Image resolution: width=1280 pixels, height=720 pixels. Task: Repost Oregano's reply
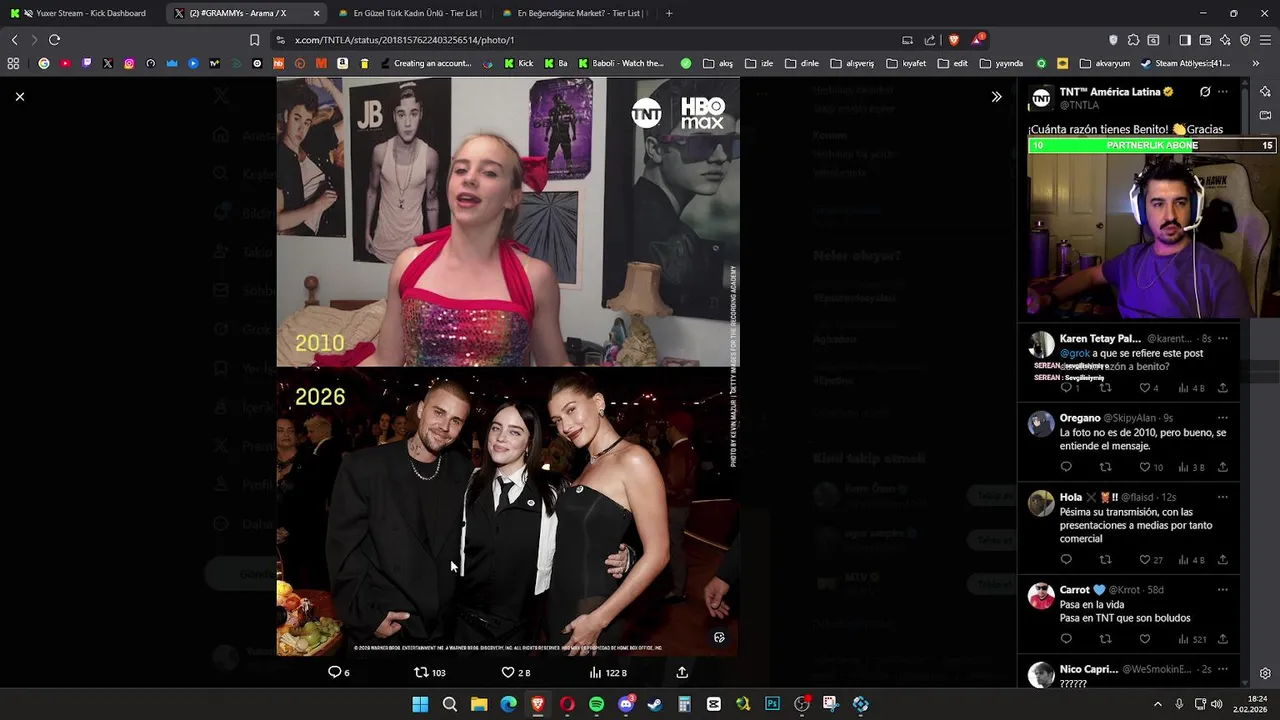click(1105, 467)
